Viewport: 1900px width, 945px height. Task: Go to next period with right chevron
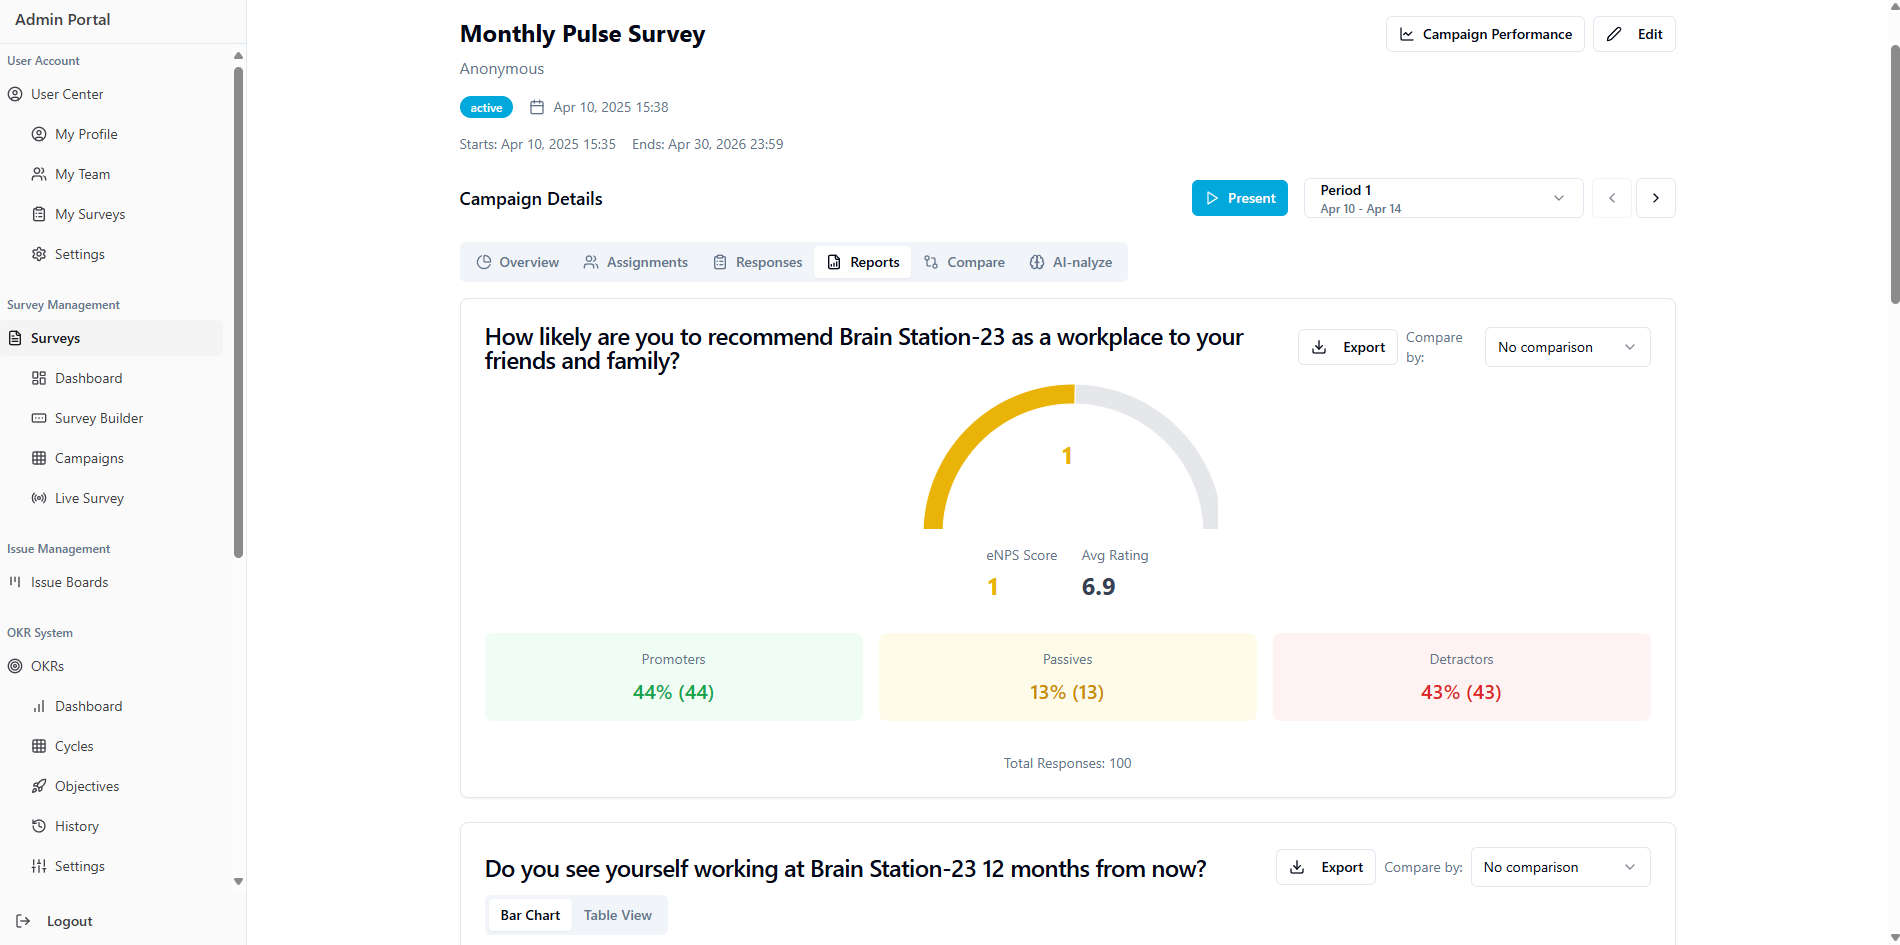click(1656, 198)
